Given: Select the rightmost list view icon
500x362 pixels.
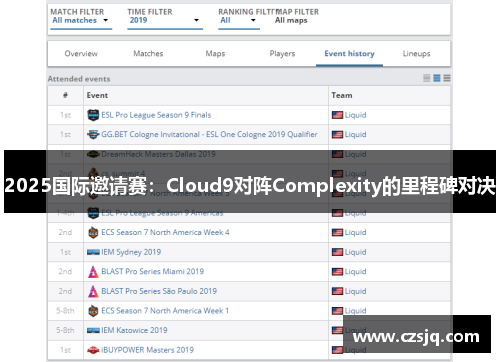Looking at the screenshot, I should coord(447,78).
